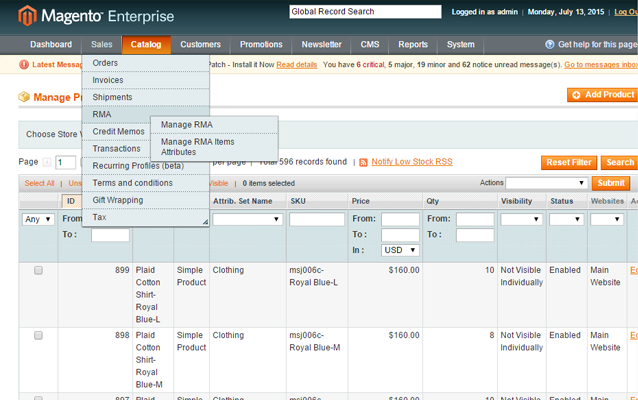Open the Catalog menu tab
The width and height of the screenshot is (638, 400).
pyautogui.click(x=146, y=45)
